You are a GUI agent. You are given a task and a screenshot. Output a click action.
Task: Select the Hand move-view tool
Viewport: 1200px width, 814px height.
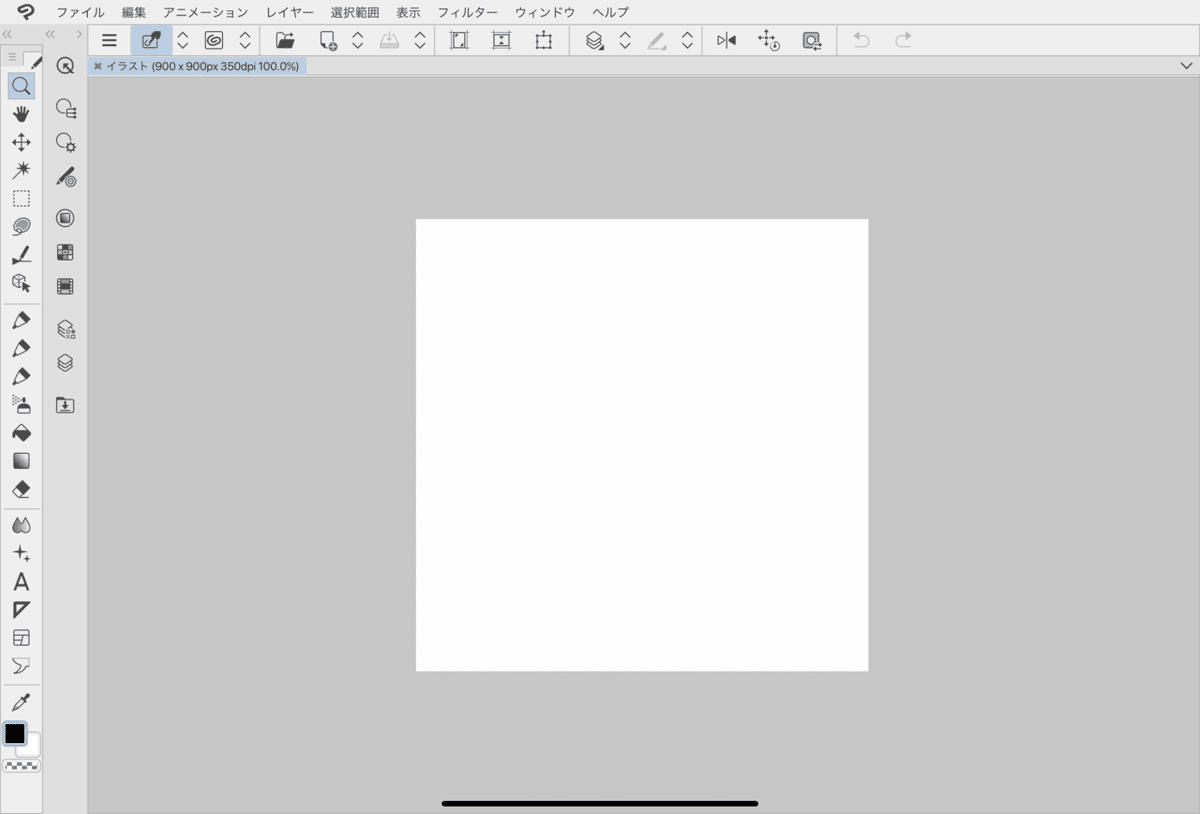[x=21, y=114]
